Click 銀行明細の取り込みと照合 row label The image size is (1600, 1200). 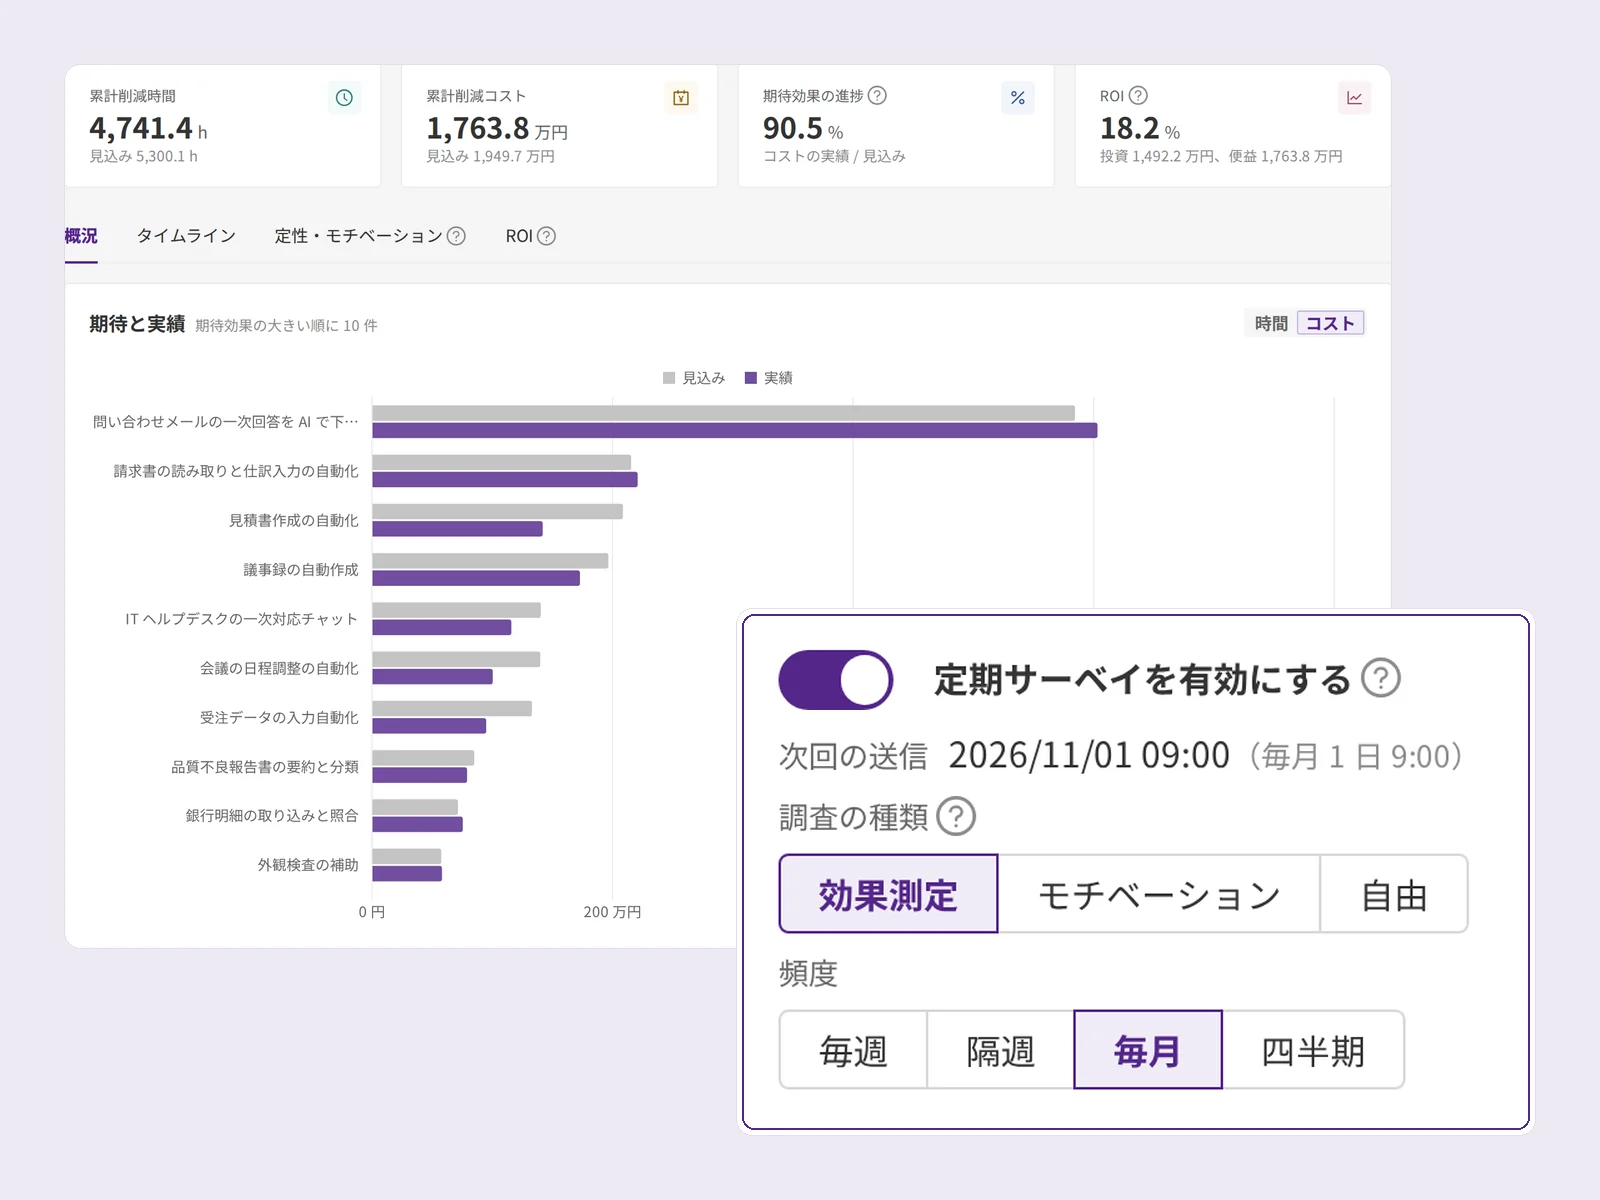pos(272,816)
